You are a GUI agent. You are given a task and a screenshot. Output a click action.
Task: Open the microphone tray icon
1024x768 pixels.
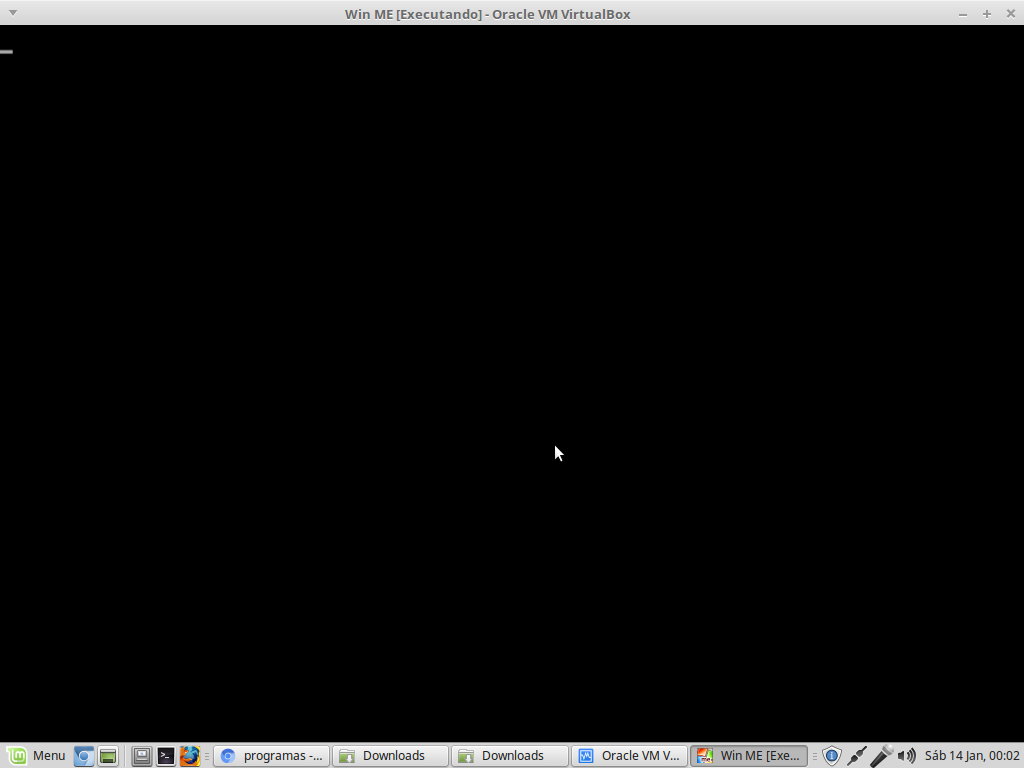coord(882,756)
